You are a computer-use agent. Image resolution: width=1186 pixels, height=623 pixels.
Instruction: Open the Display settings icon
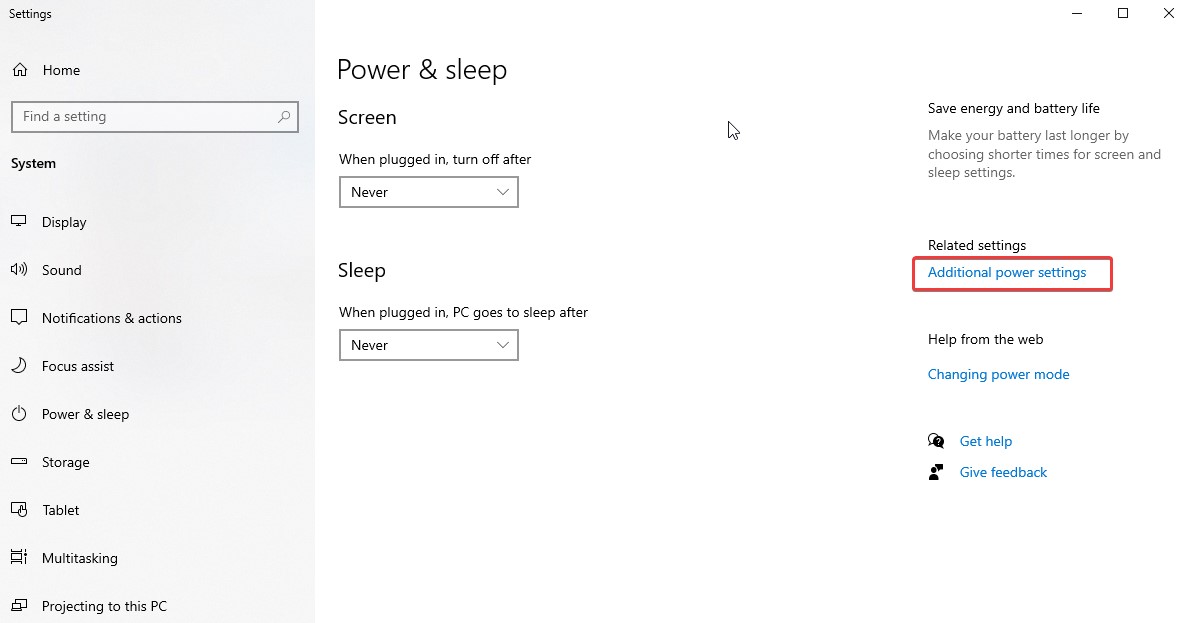click(x=20, y=221)
